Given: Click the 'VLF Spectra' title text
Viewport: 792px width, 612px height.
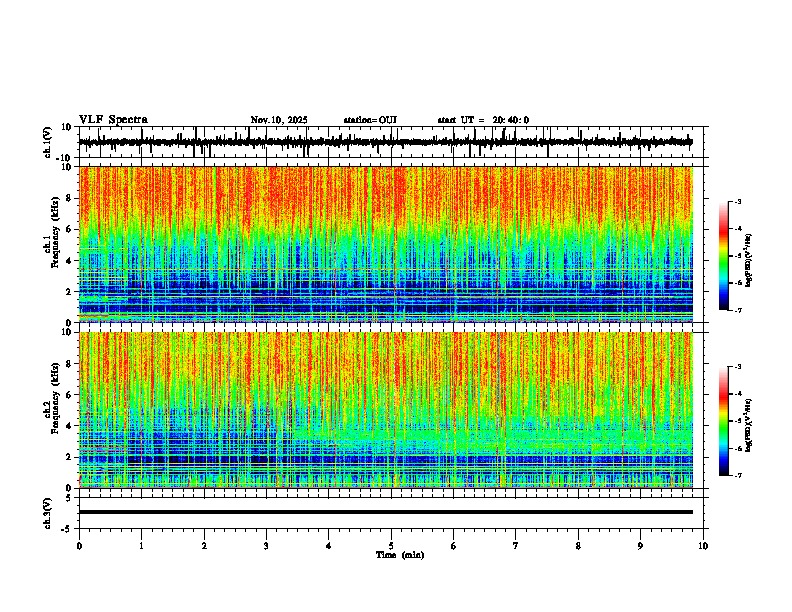Looking at the screenshot, I should (113, 120).
